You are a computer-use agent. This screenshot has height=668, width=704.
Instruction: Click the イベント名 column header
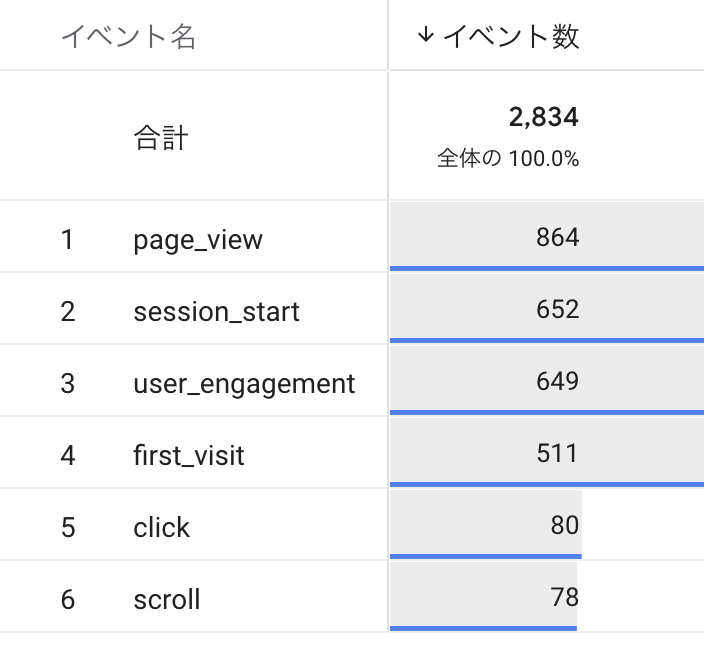click(x=129, y=37)
